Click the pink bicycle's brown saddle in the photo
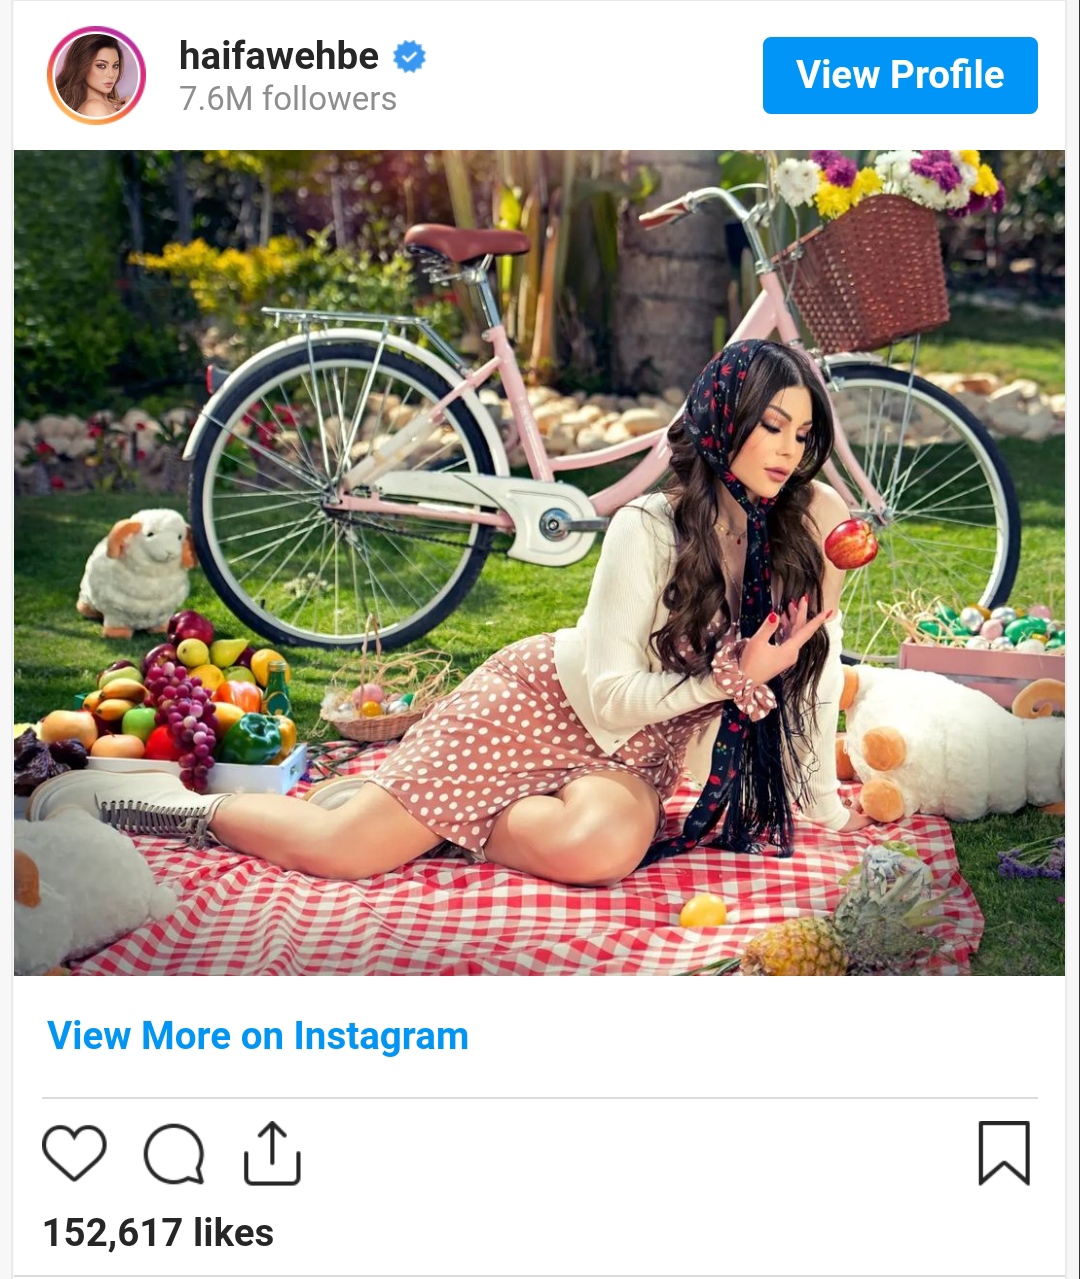This screenshot has width=1080, height=1279. pyautogui.click(x=467, y=242)
